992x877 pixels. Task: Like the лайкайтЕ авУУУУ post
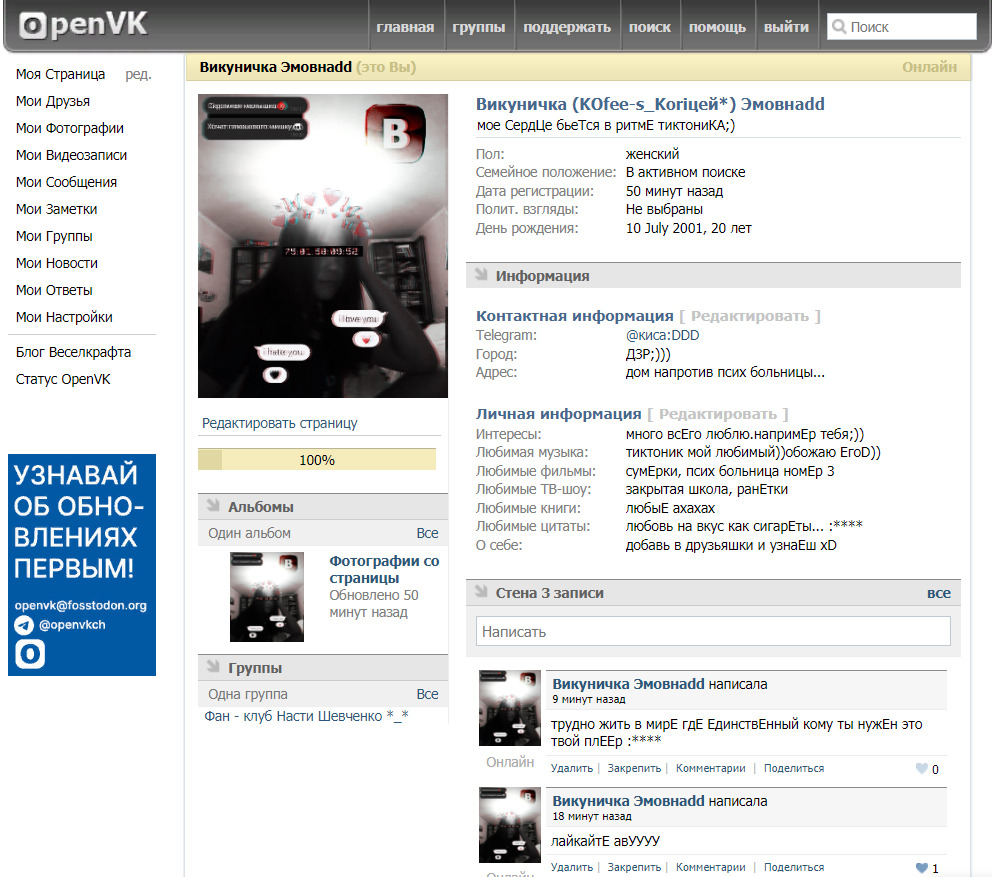pyautogui.click(x=922, y=868)
